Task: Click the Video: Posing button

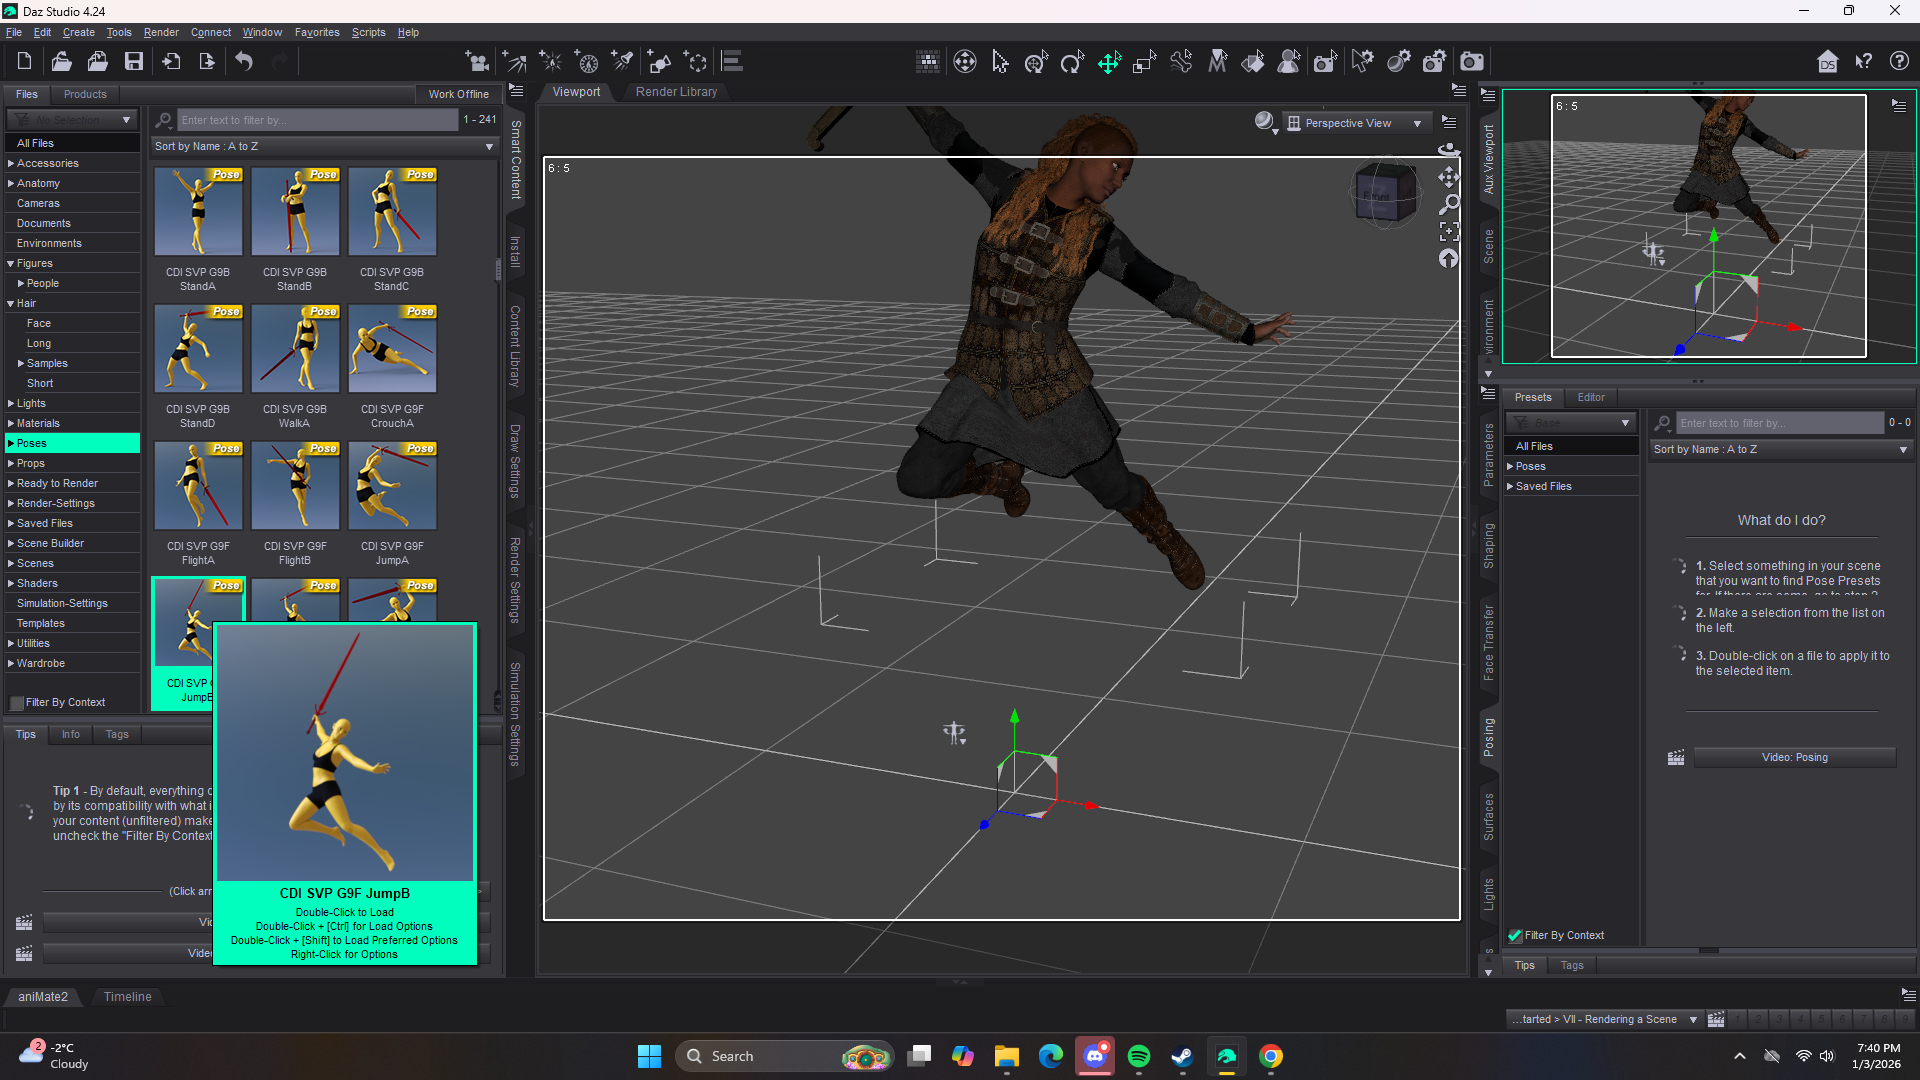Action: pos(1794,758)
